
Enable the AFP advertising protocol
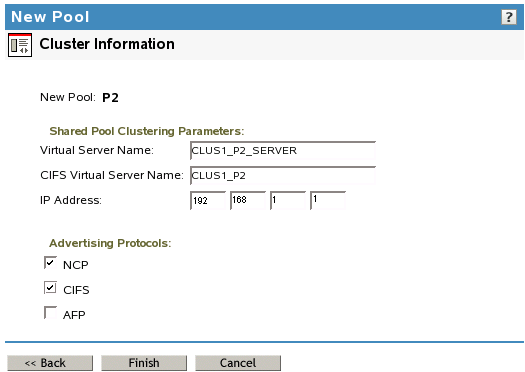(50, 312)
